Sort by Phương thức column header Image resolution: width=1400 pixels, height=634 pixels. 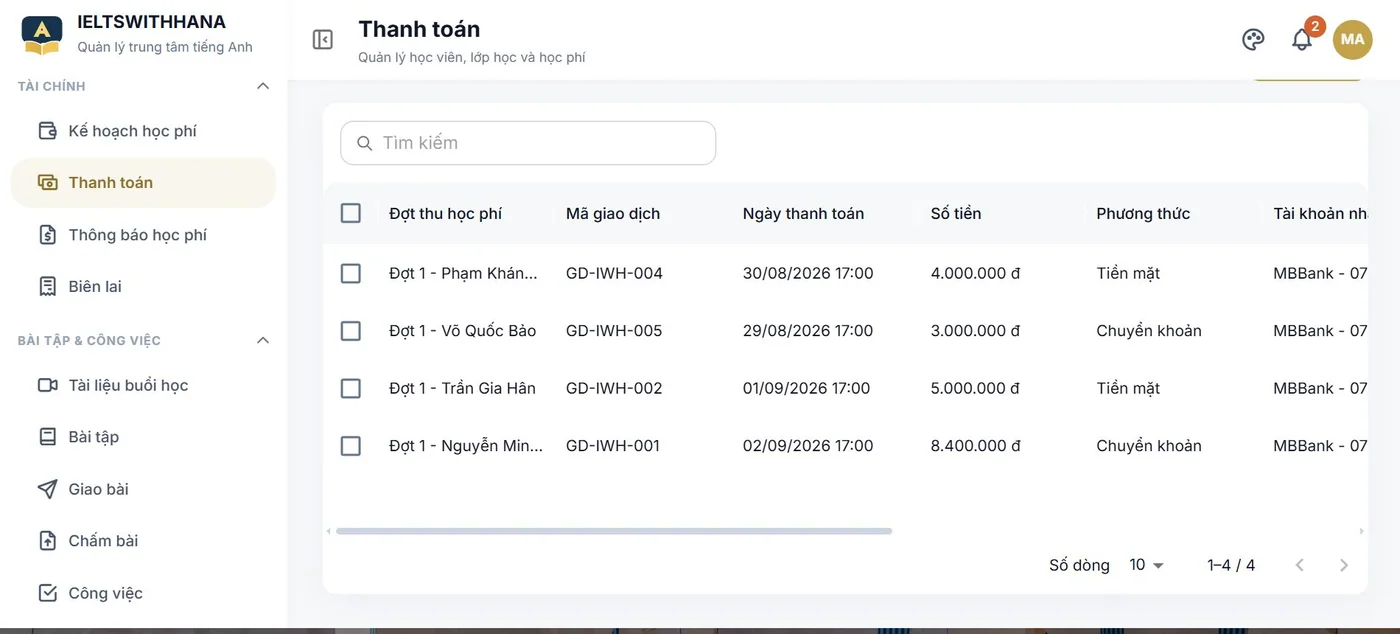tap(1143, 213)
